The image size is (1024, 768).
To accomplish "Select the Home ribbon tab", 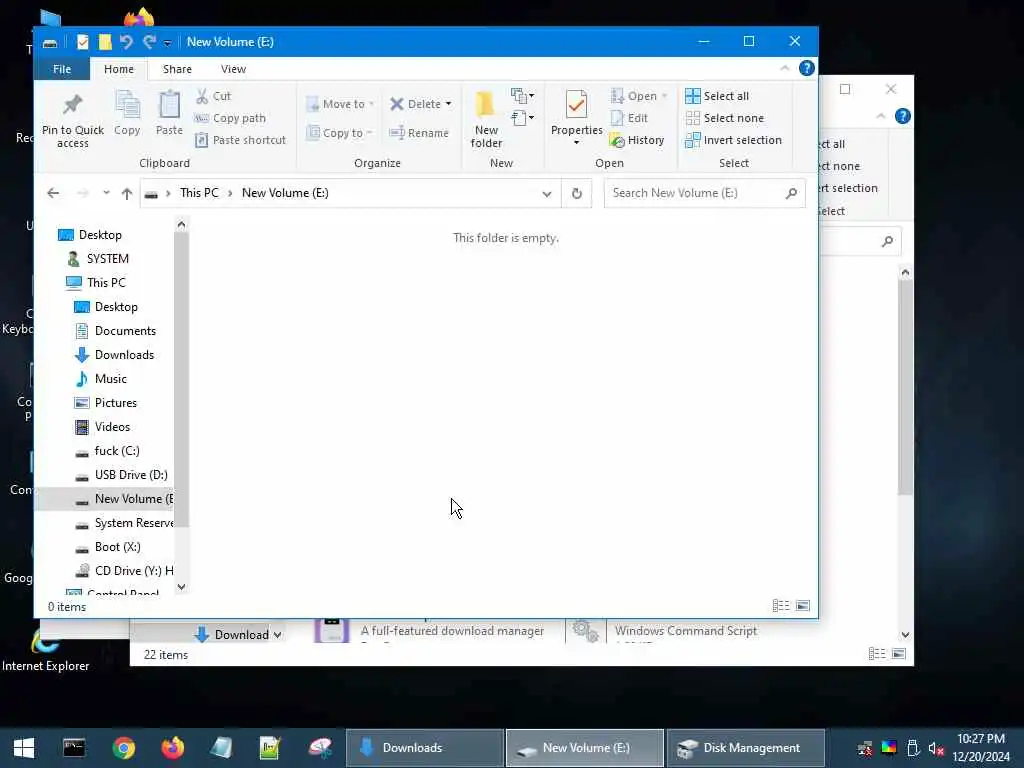I will [x=118, y=69].
